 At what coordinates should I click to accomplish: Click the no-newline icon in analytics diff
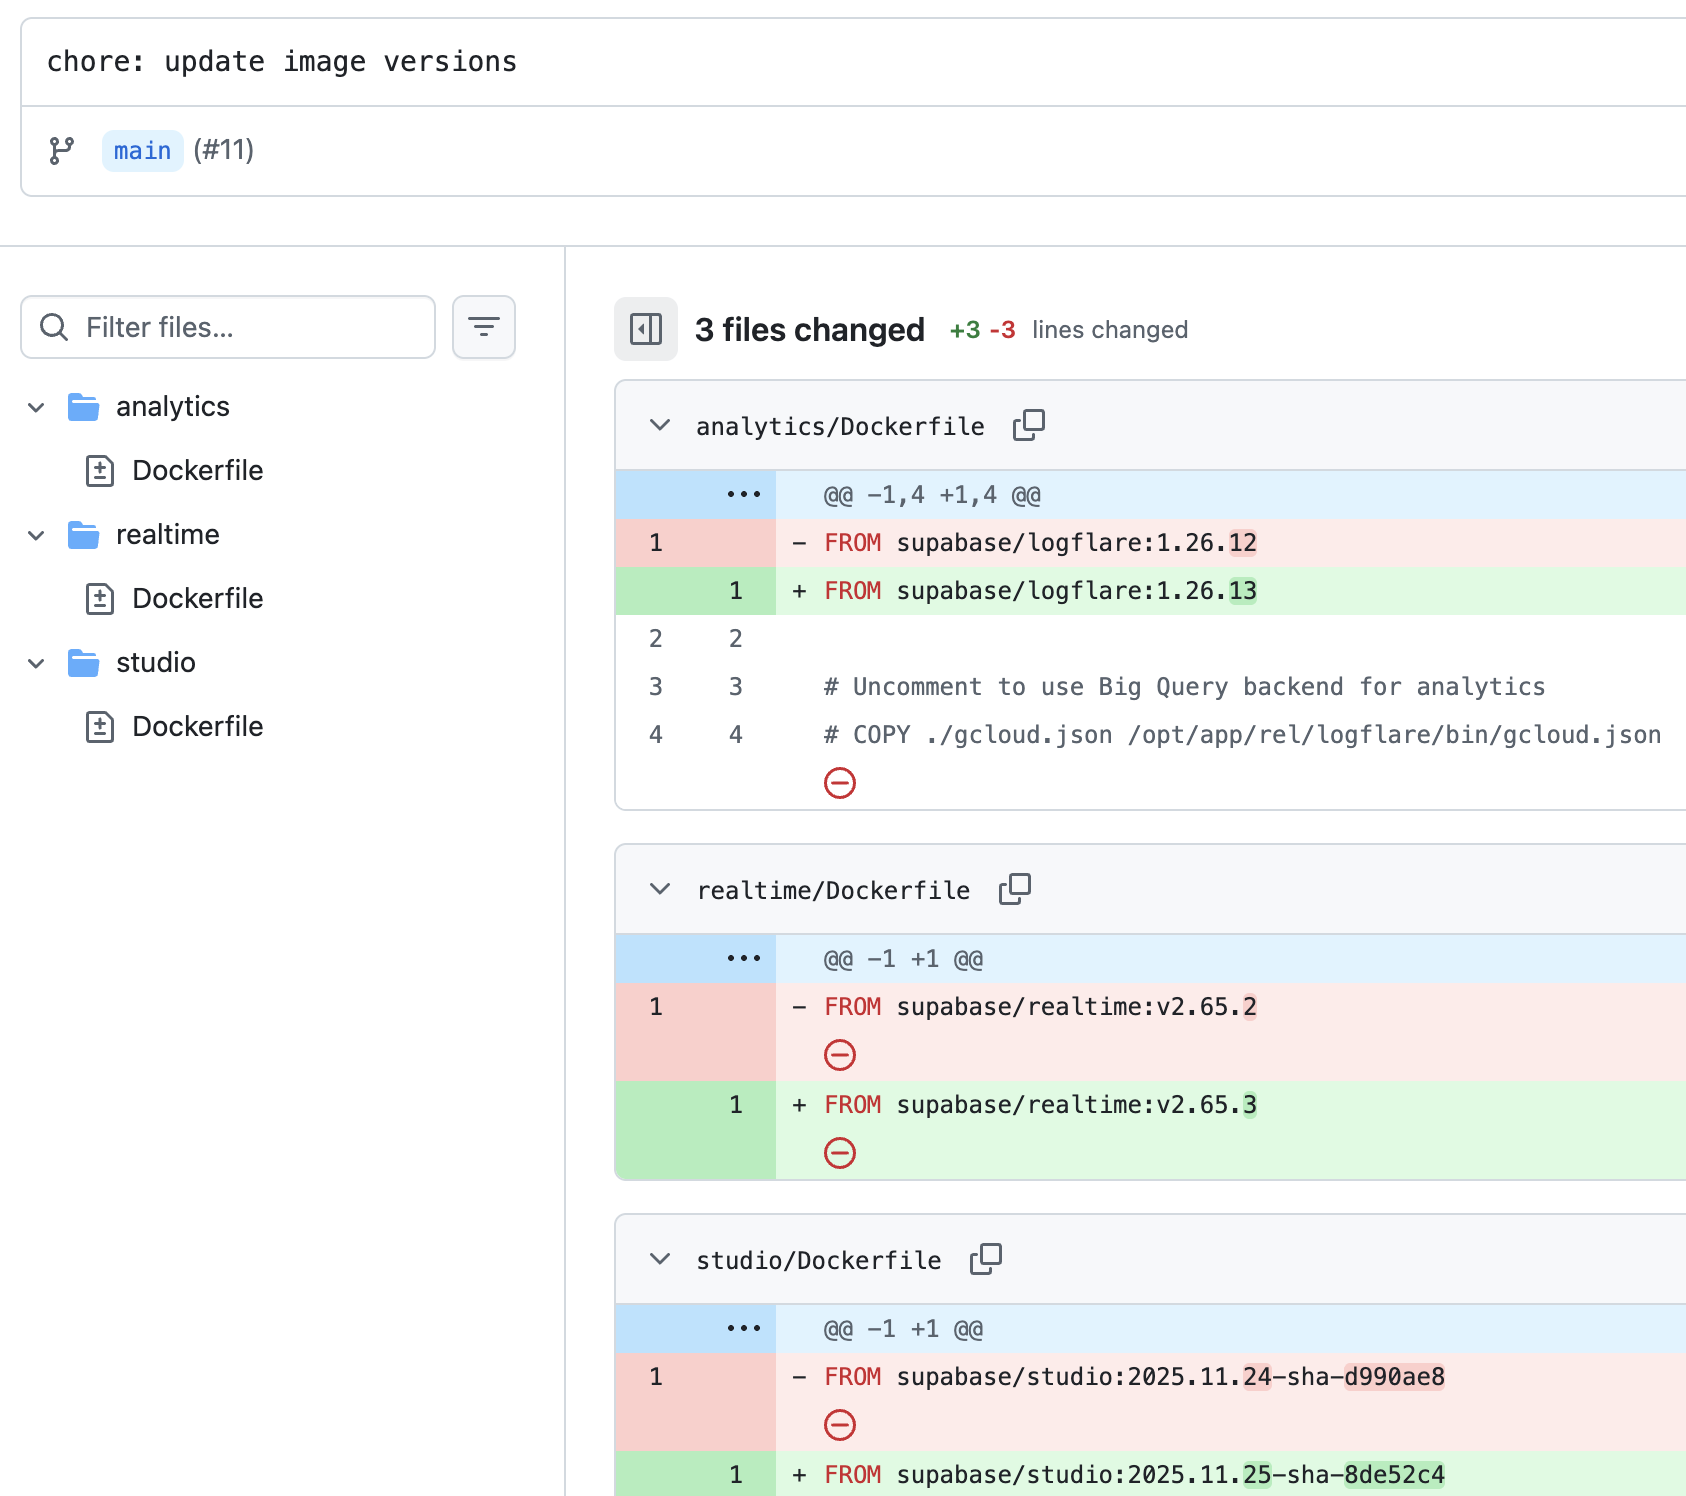pos(839,783)
